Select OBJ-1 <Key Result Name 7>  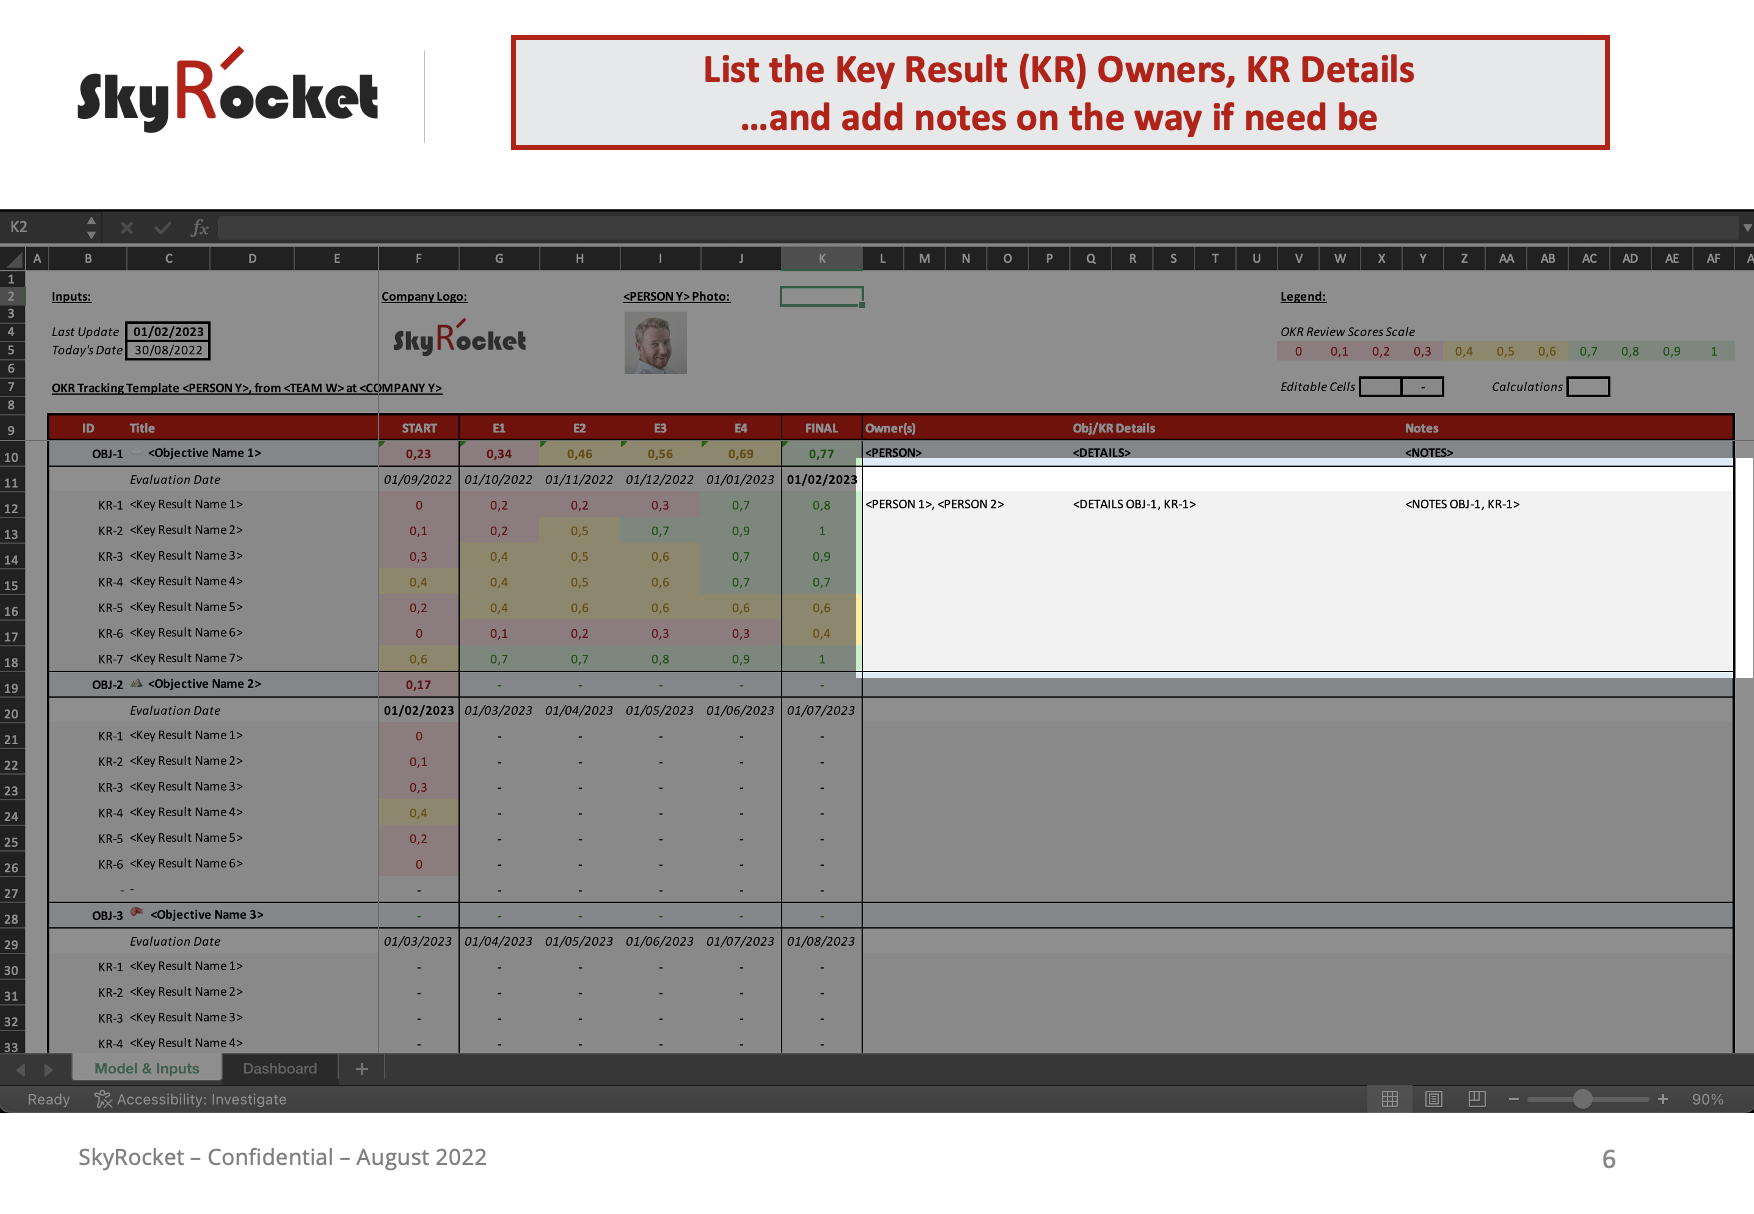point(186,658)
